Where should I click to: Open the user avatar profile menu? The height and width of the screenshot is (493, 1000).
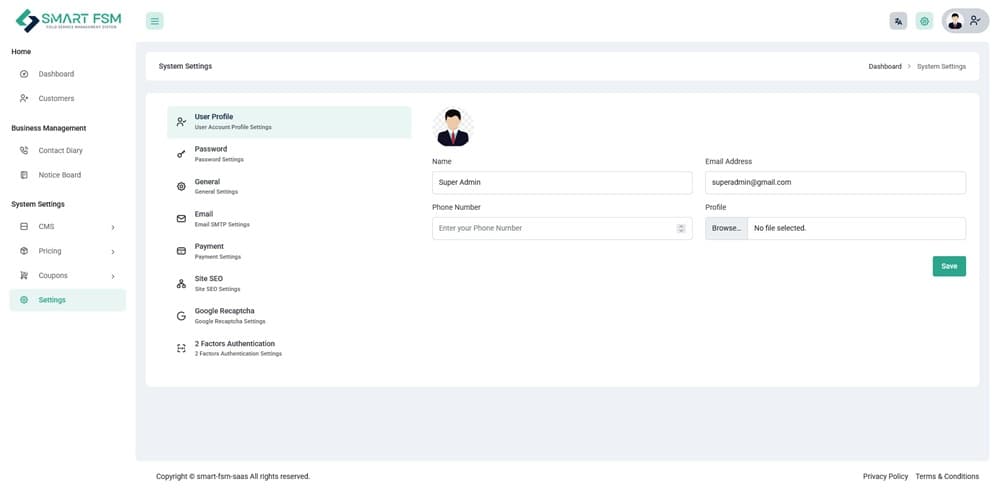coord(964,21)
